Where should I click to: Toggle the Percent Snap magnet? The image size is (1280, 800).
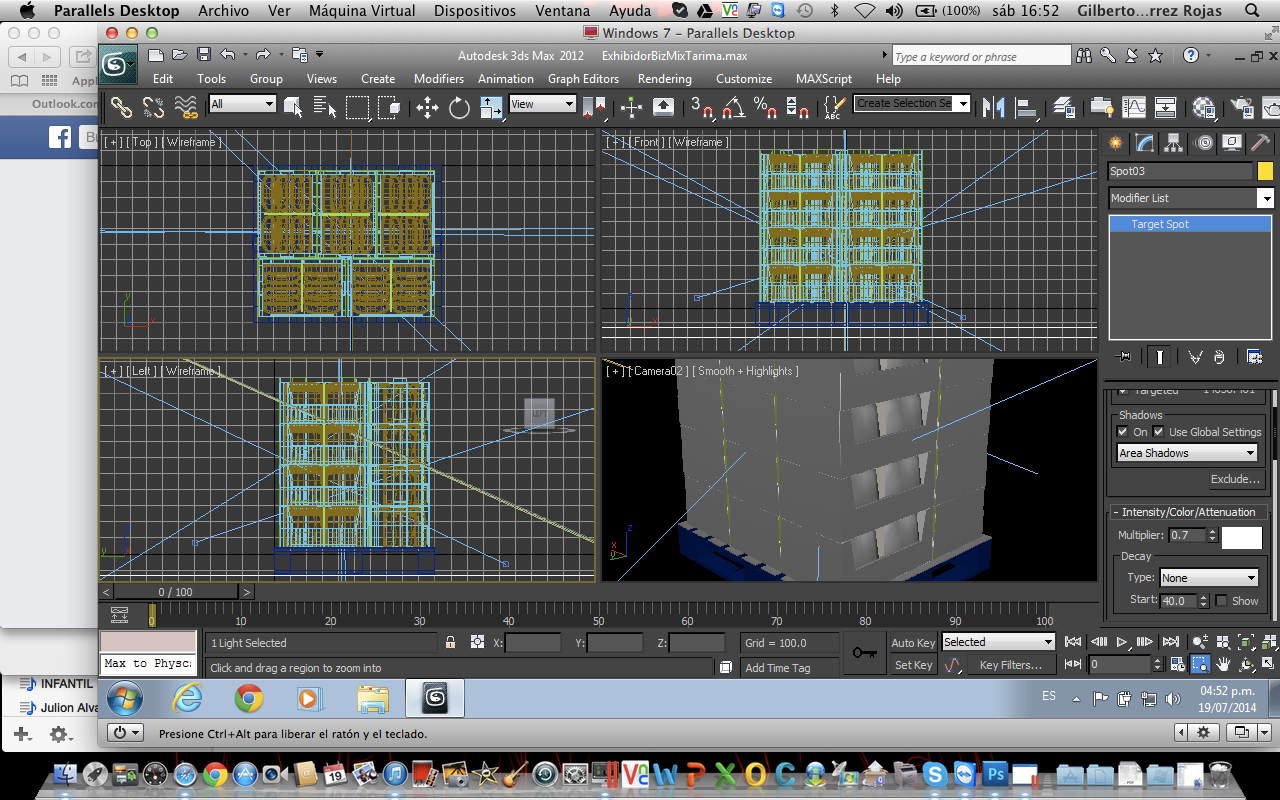point(766,106)
